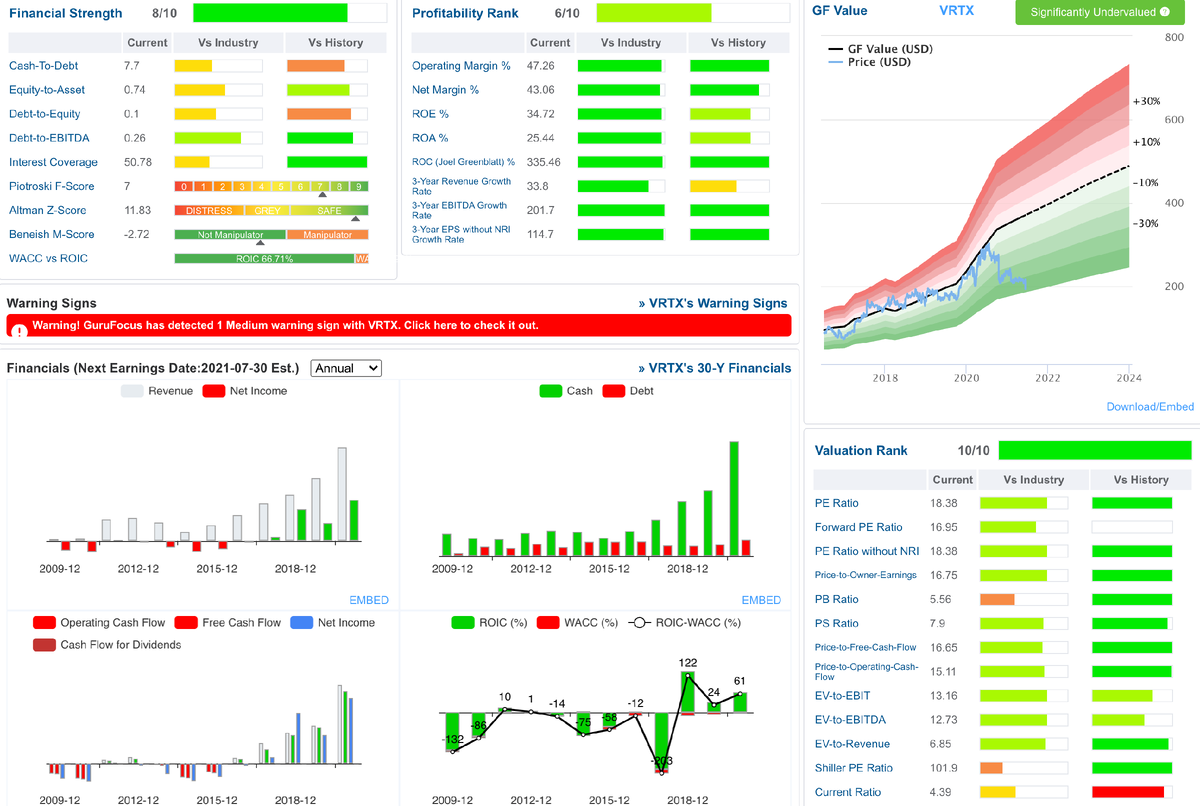Click the Valuation Rank 10/10 bar
This screenshot has width=1200, height=806.
1095,450
